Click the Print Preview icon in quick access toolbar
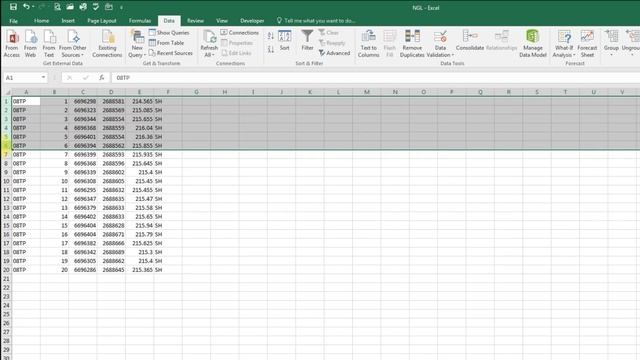 57,7
